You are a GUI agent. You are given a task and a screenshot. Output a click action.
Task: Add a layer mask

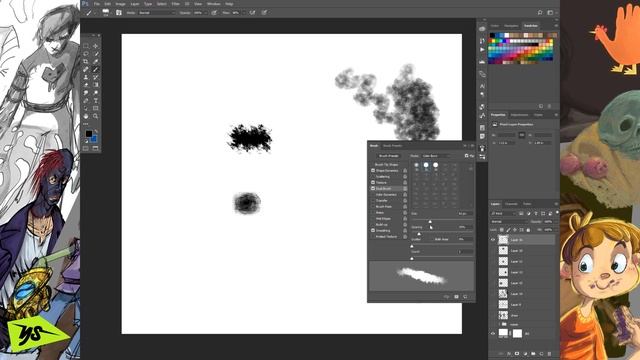(517, 353)
